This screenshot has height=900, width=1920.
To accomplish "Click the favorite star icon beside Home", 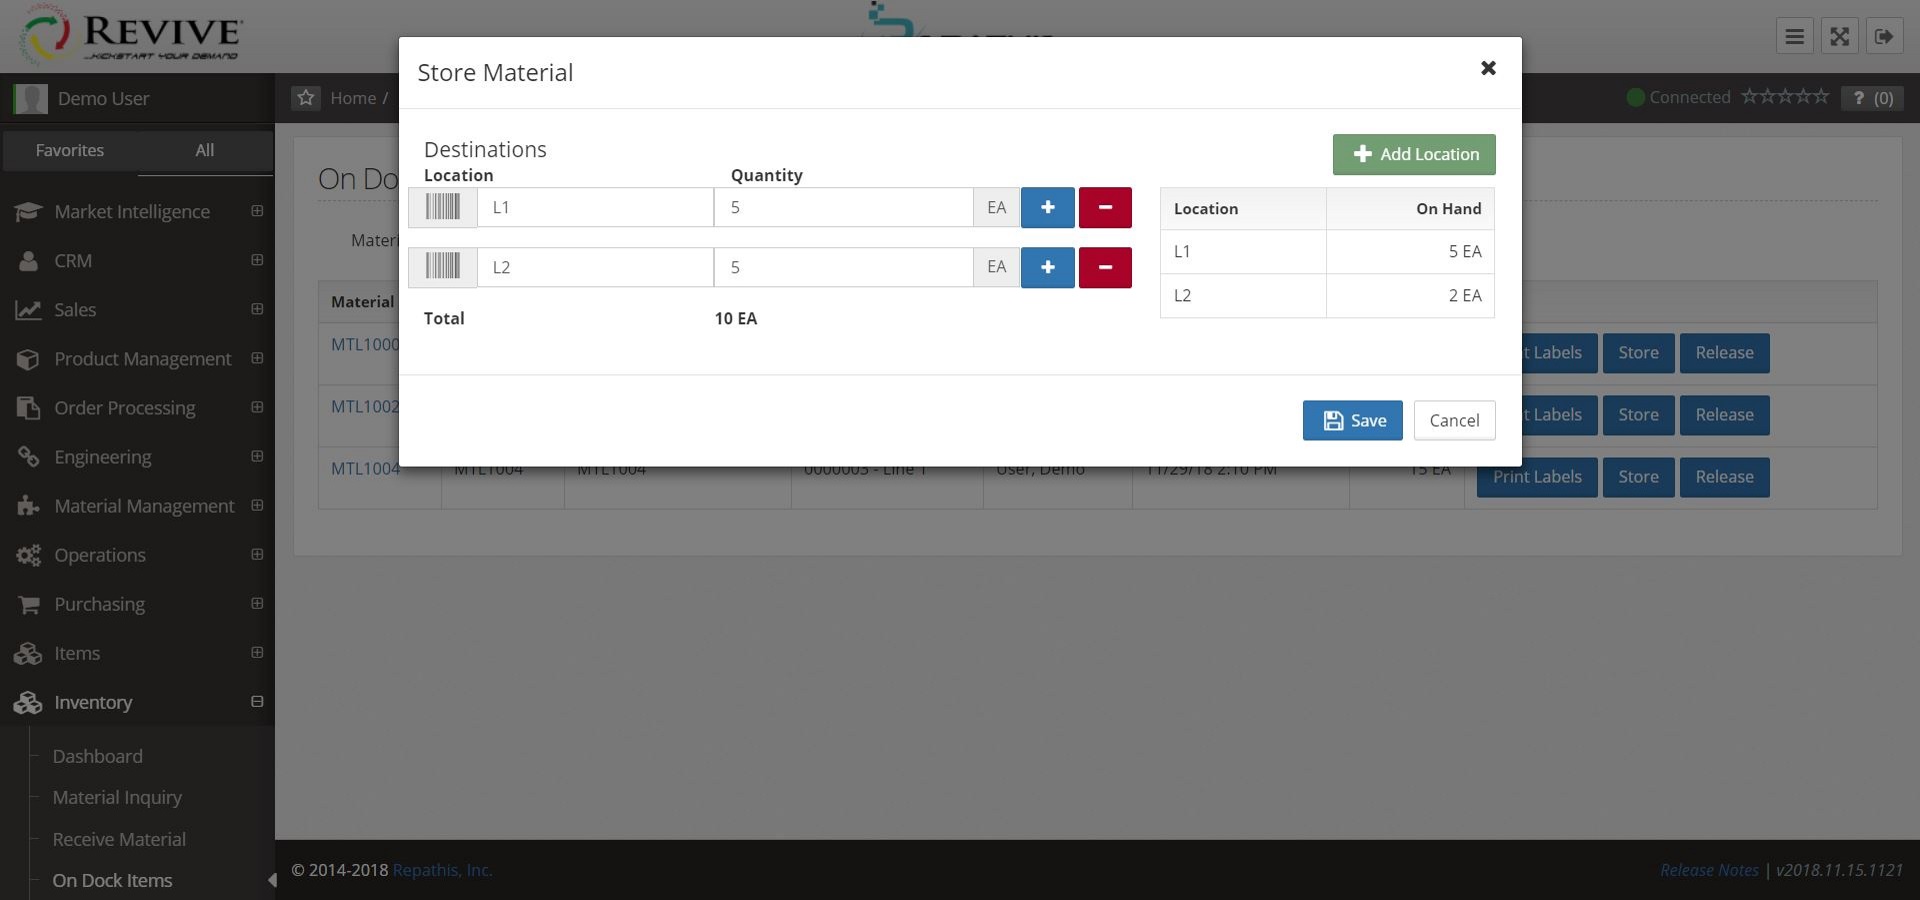I will (306, 97).
